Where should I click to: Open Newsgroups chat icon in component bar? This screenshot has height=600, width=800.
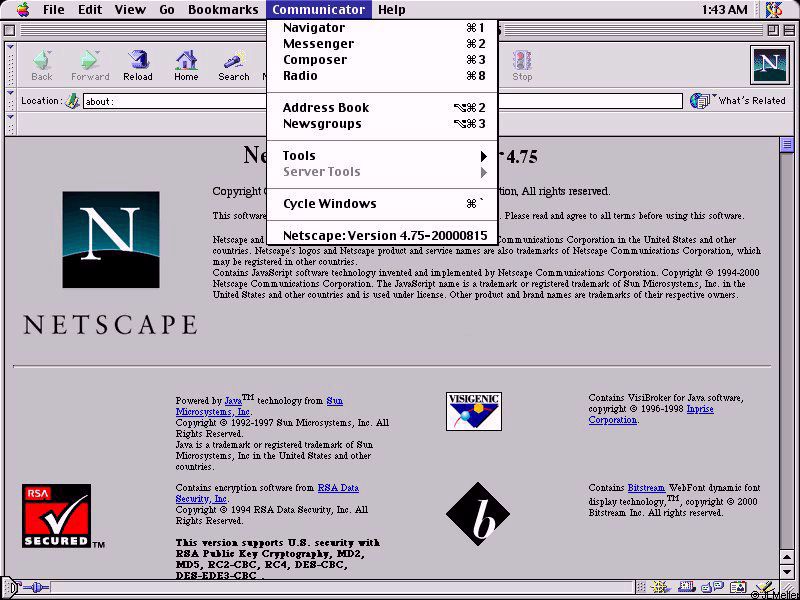[712, 588]
